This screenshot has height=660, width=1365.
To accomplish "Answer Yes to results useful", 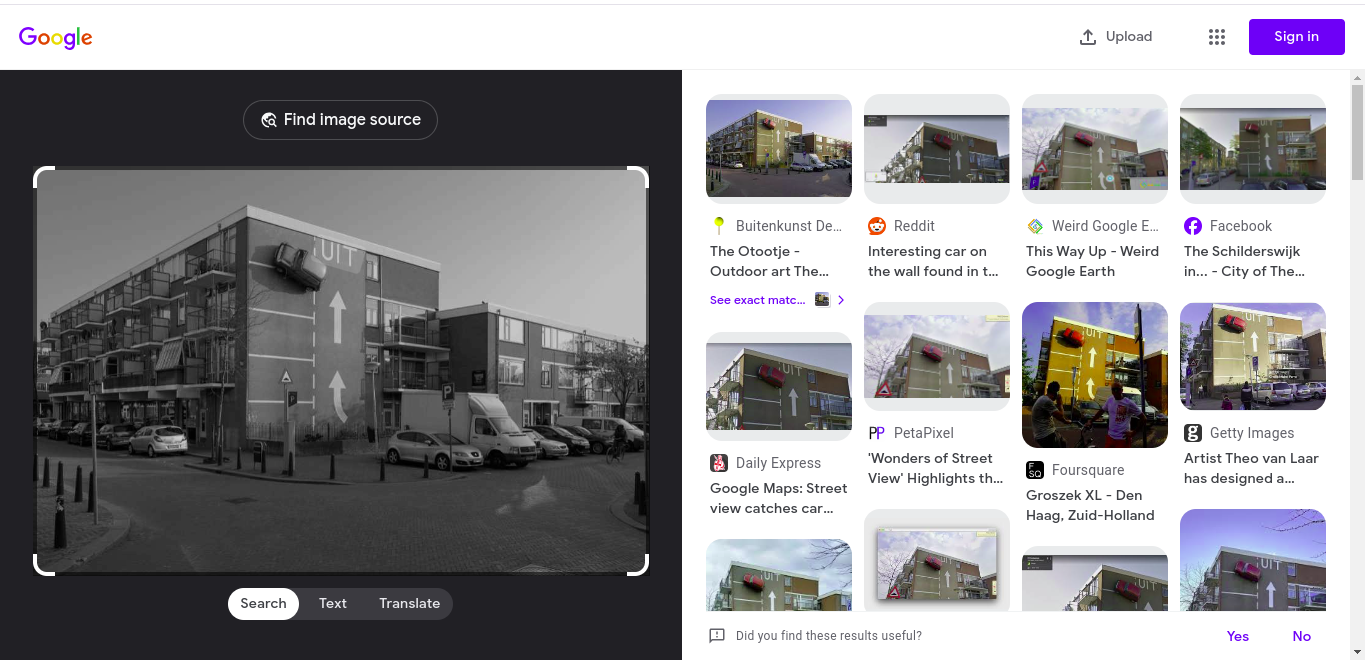I will [1237, 636].
